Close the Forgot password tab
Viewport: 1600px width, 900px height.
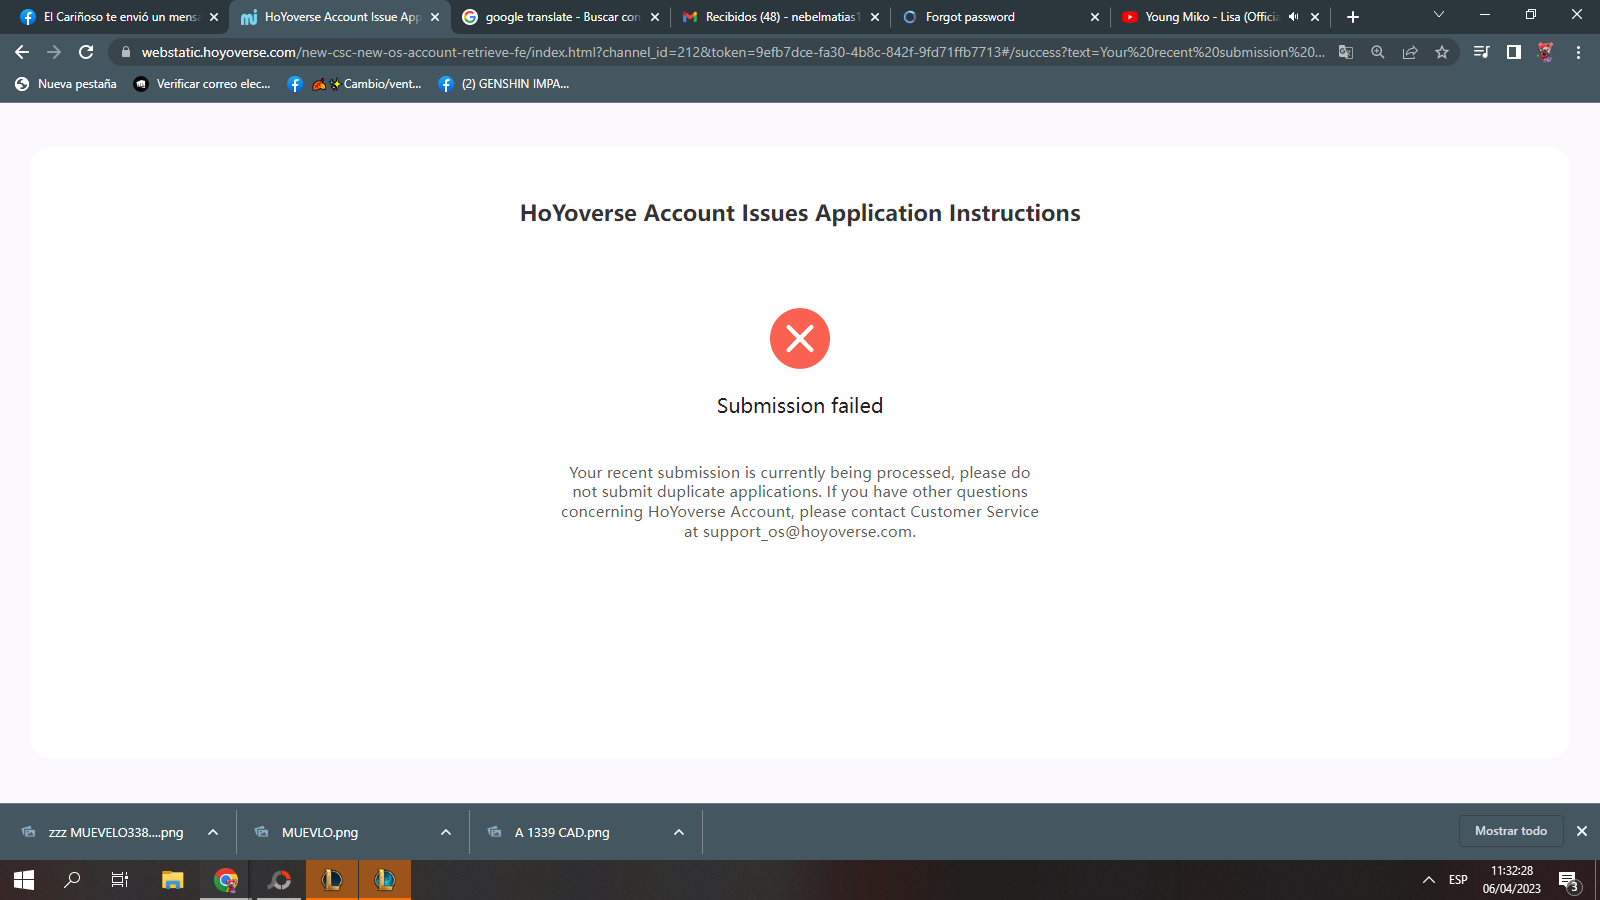[x=1095, y=17]
